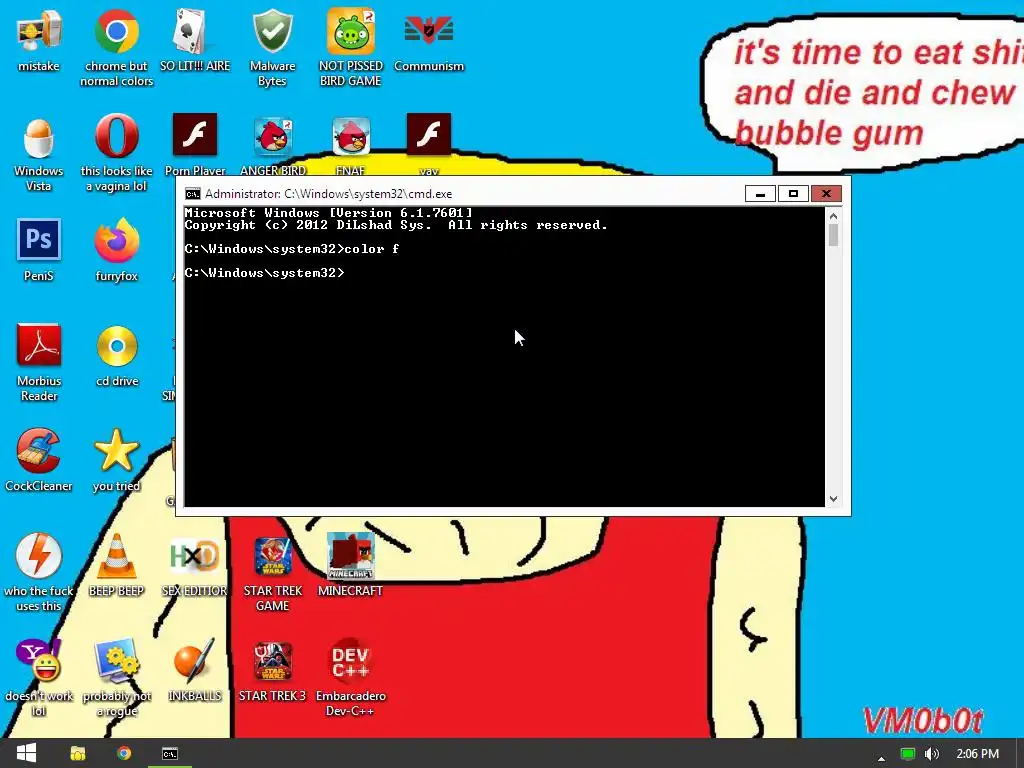This screenshot has width=1024, height=768.
Task: Select the Yahoo 'doesn't work lol' icon
Action: [39, 661]
